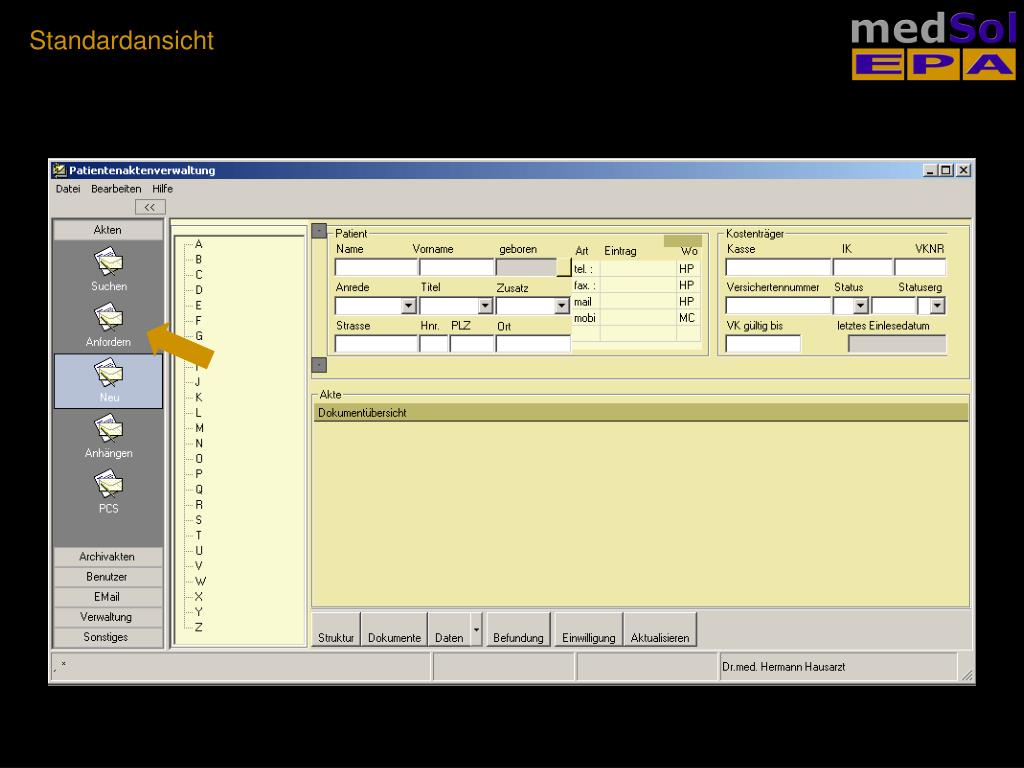
Task: Click the fax. entry cell
Action: coord(638,285)
